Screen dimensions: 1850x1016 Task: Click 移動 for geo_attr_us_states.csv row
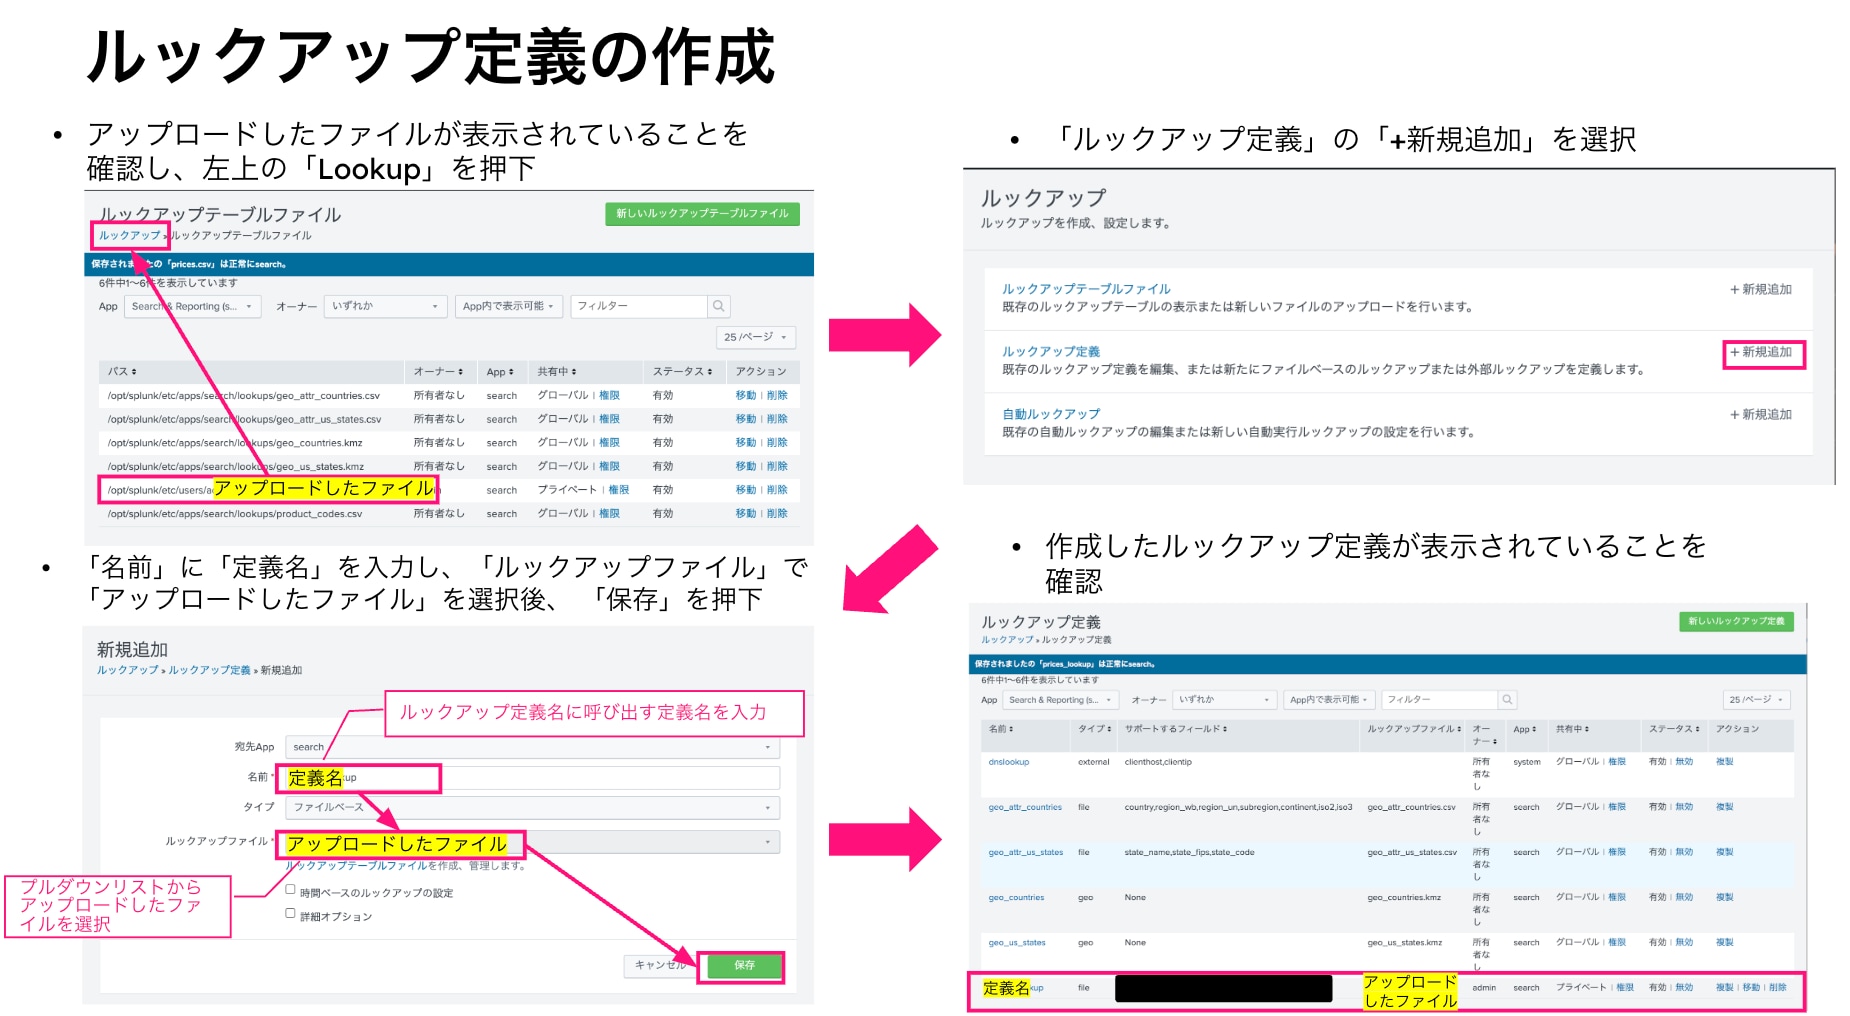tap(746, 419)
